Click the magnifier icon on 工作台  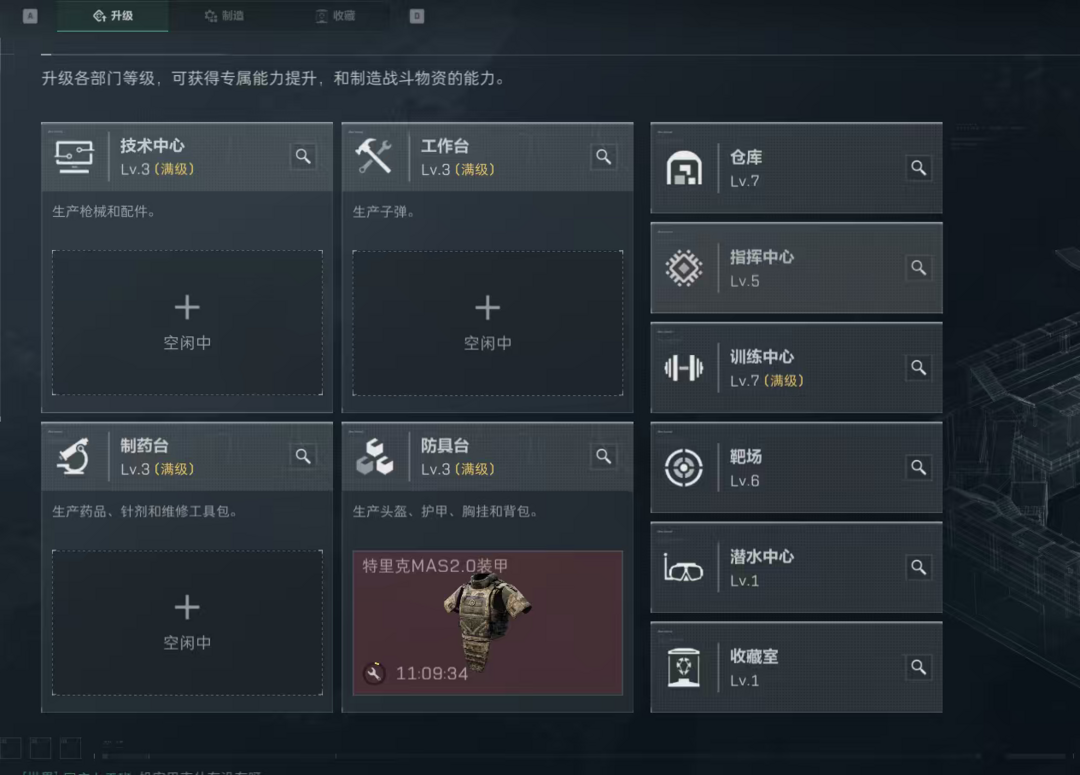coord(603,156)
